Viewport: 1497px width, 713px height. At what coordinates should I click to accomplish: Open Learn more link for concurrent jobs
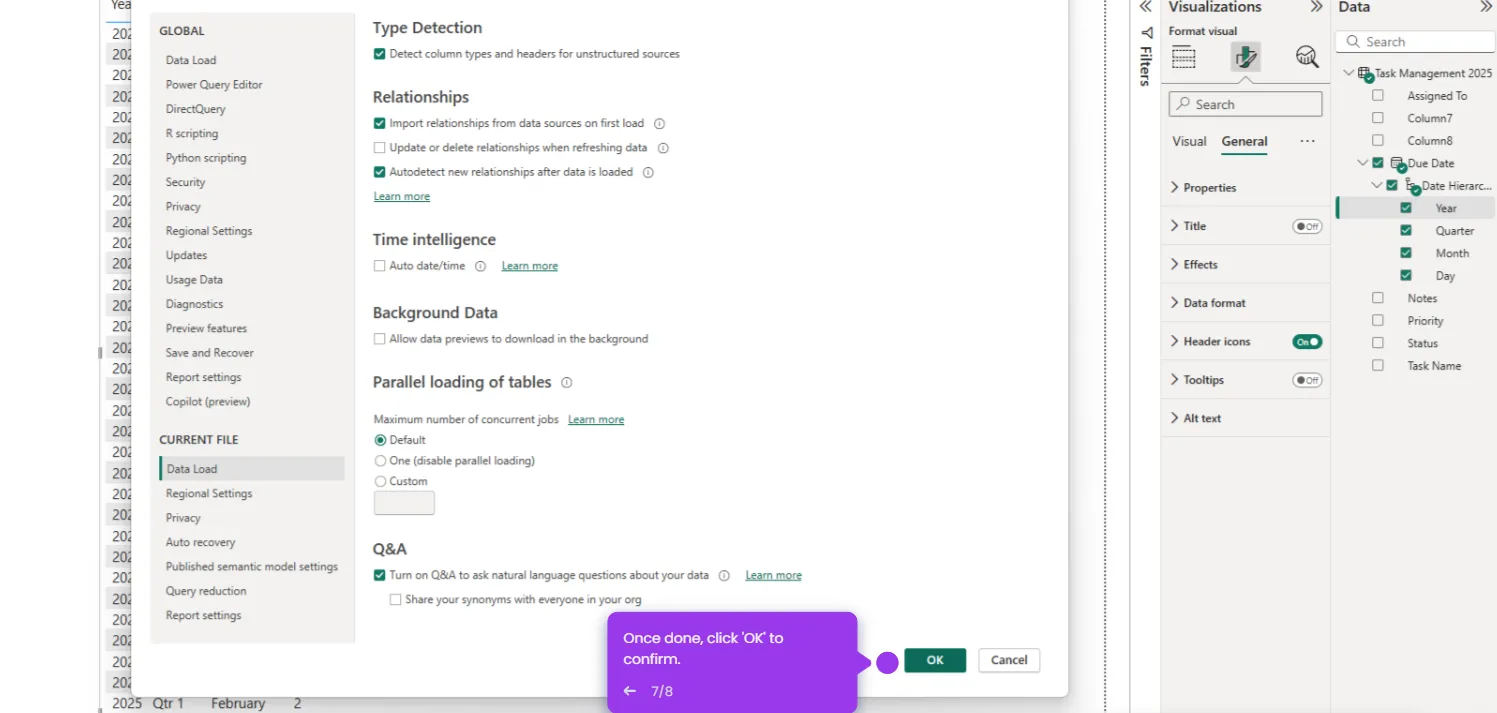(596, 420)
